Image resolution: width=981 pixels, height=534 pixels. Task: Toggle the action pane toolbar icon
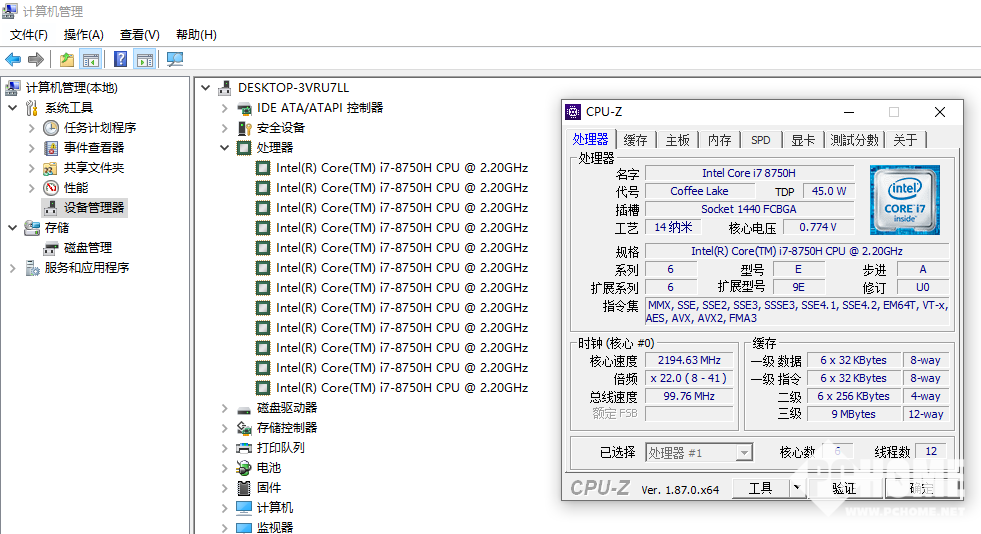[145, 59]
